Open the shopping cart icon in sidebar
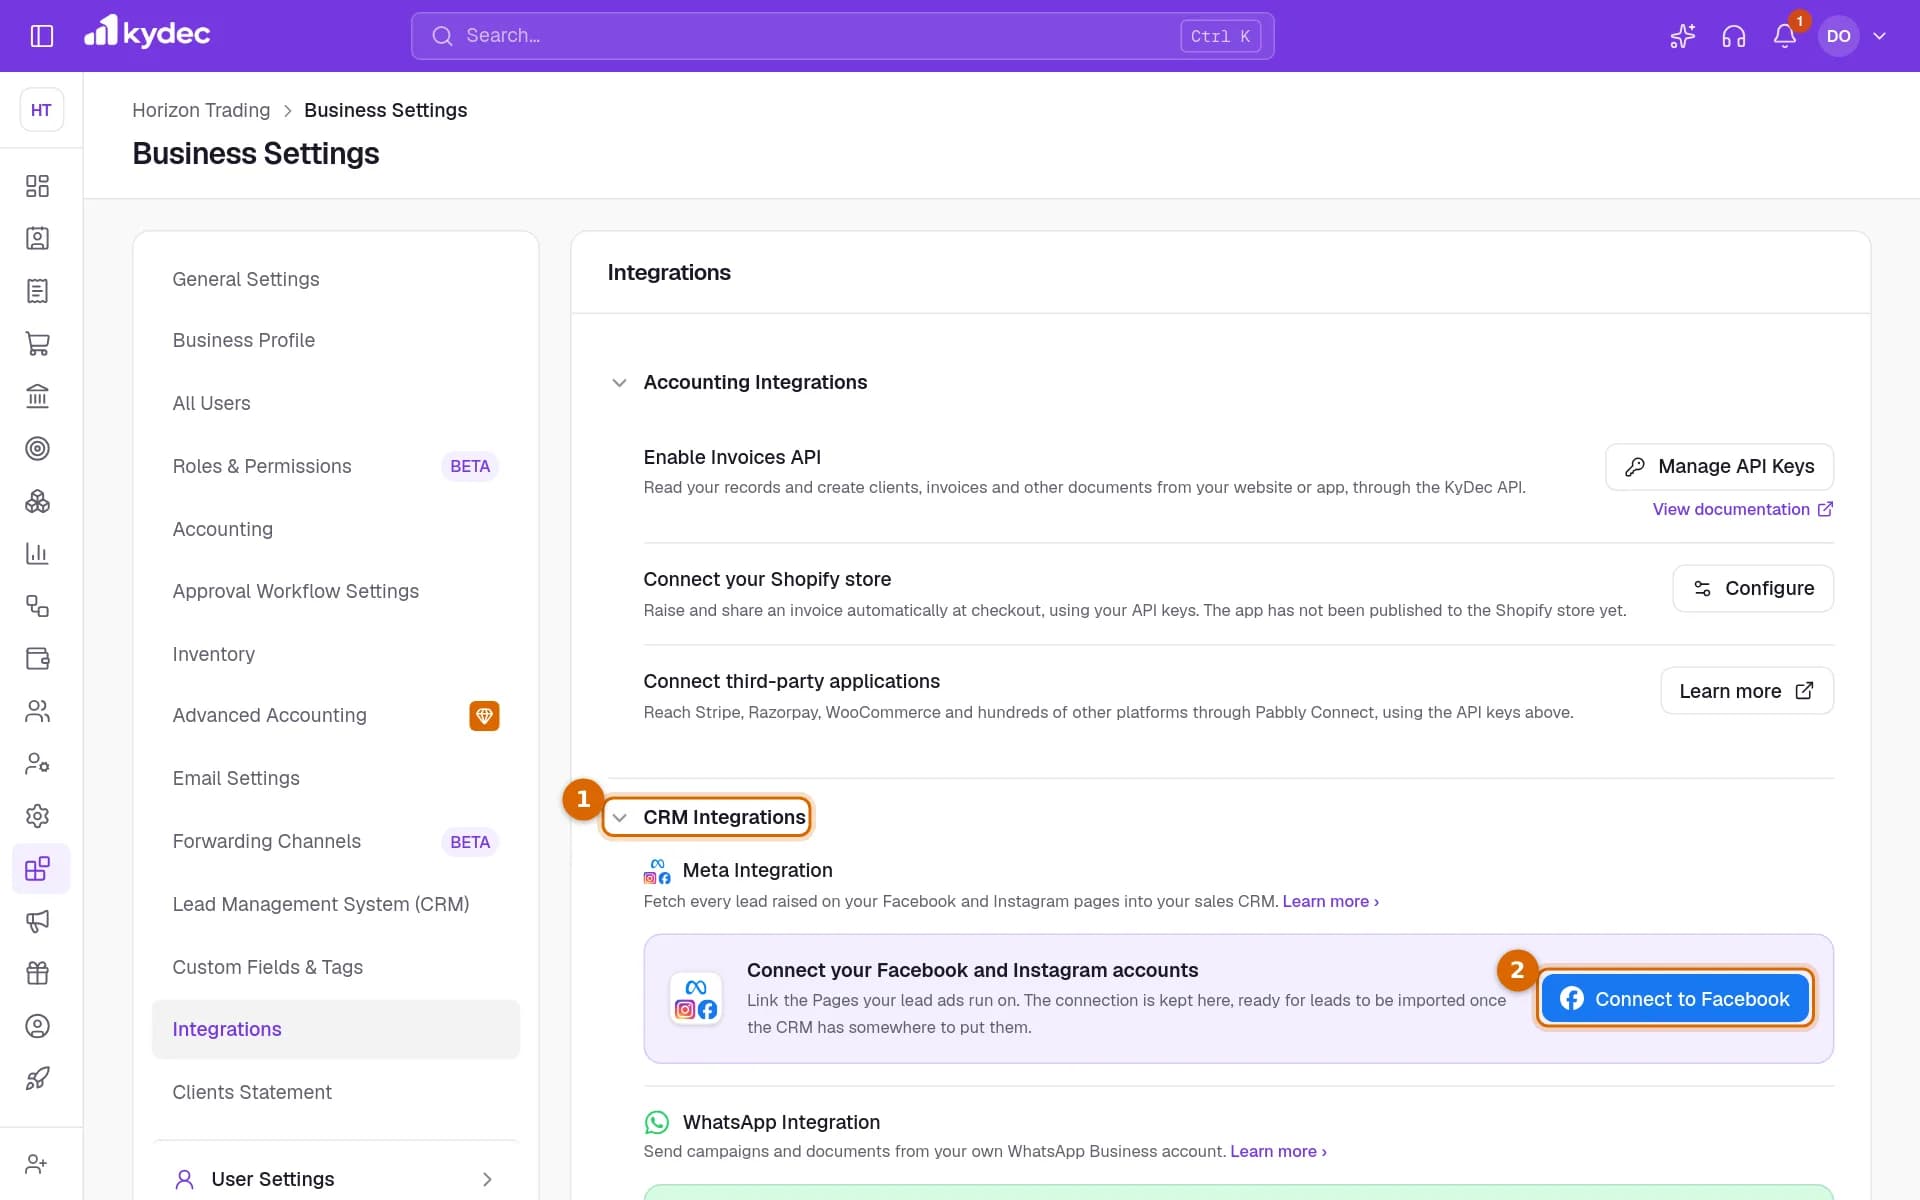The width and height of the screenshot is (1920, 1200). (37, 344)
